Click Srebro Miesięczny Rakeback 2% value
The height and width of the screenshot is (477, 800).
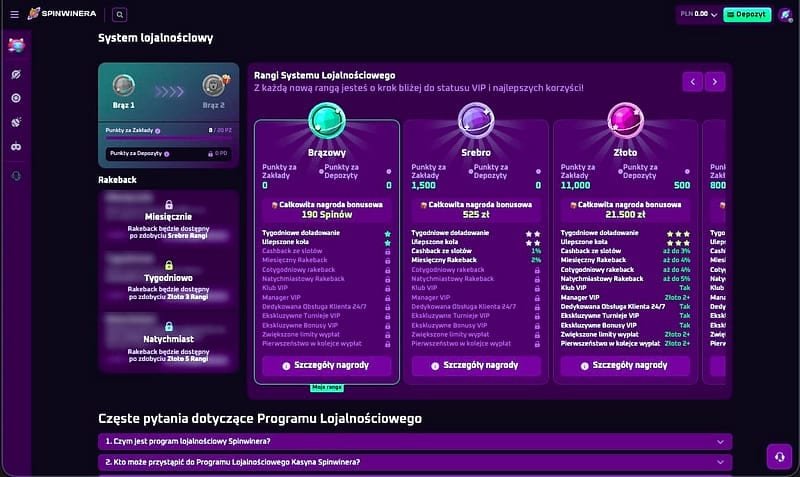pos(536,260)
